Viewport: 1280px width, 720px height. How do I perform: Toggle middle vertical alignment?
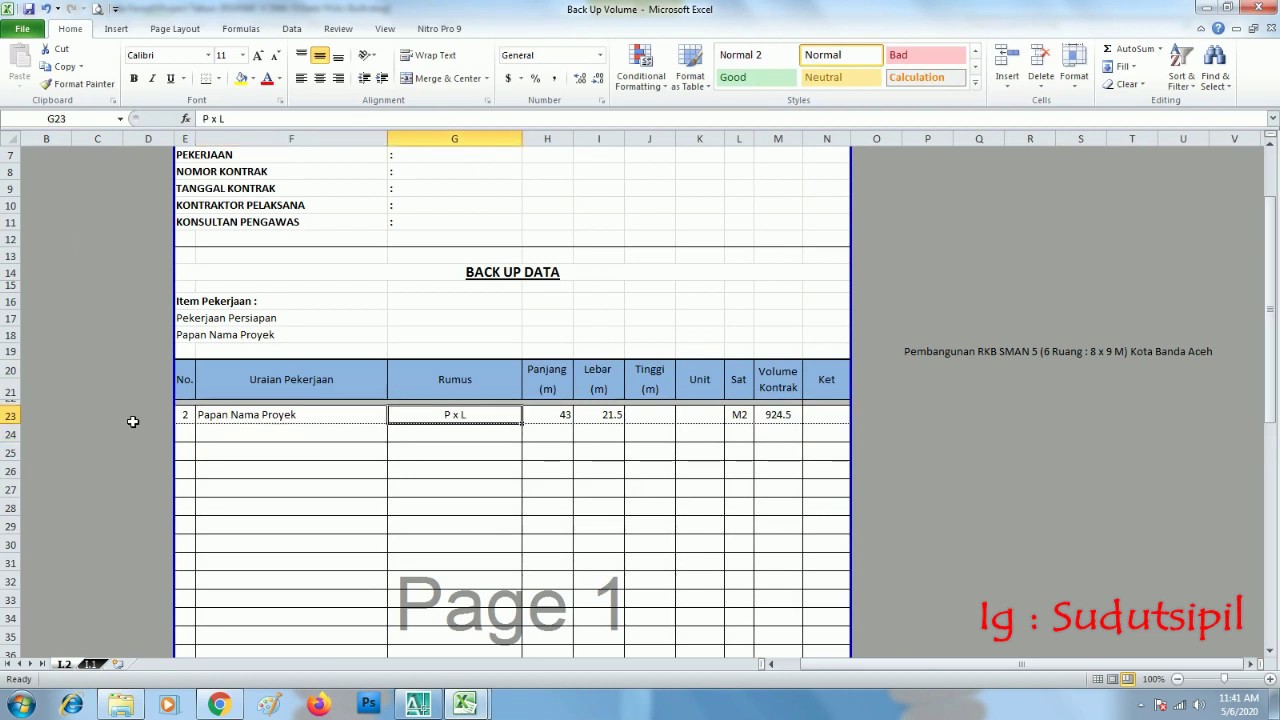pyautogui.click(x=319, y=55)
